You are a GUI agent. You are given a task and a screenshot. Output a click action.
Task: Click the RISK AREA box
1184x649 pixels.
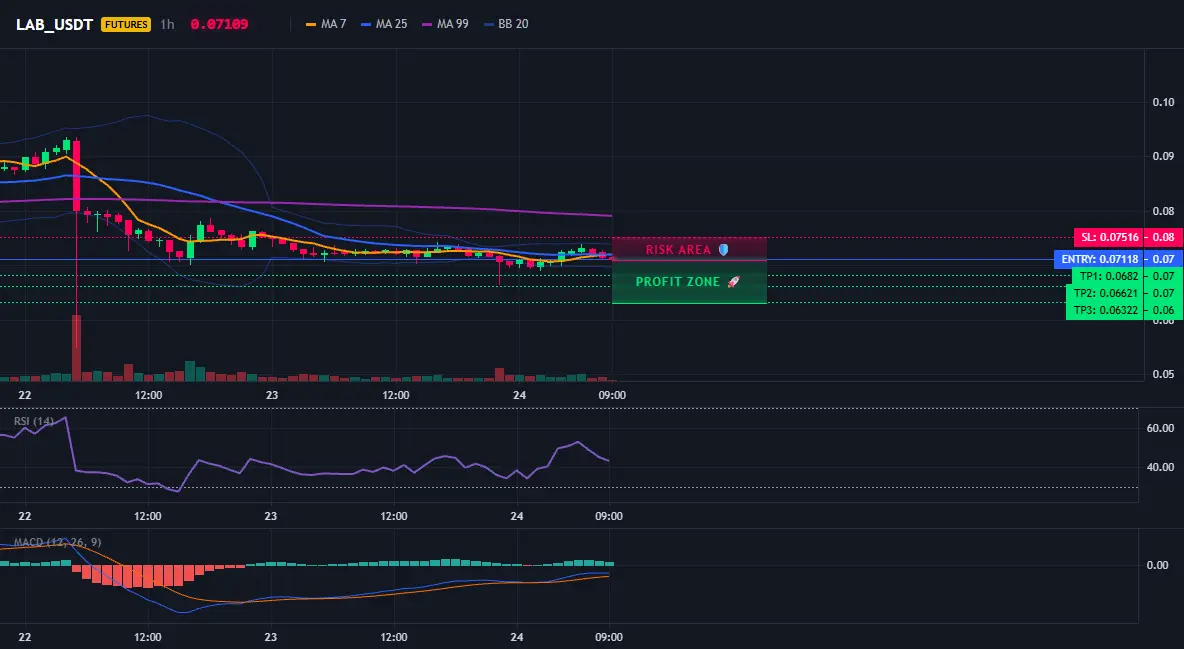coord(689,249)
